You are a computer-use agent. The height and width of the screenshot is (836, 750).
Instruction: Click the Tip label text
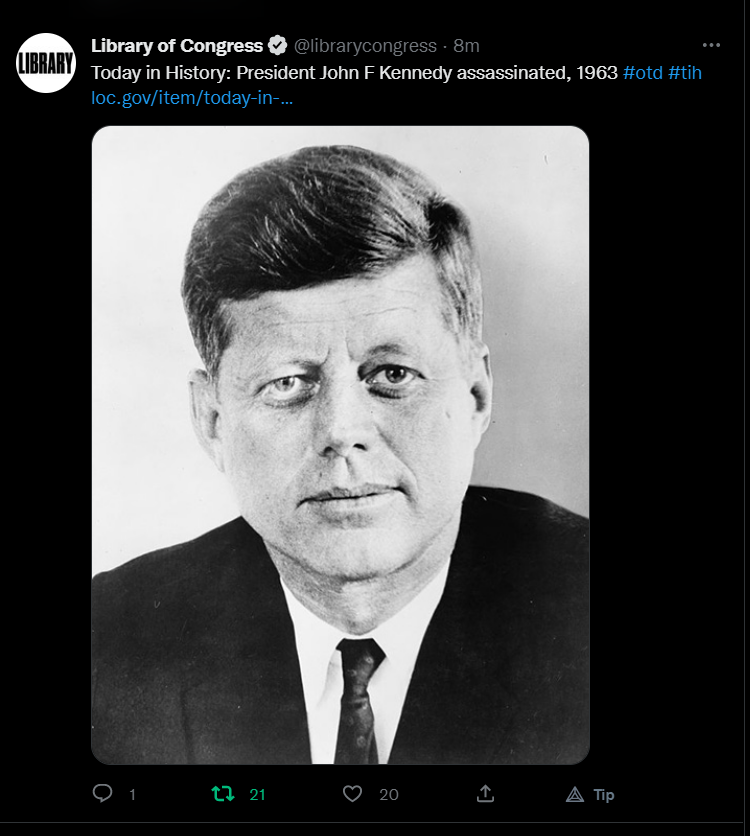pos(604,794)
